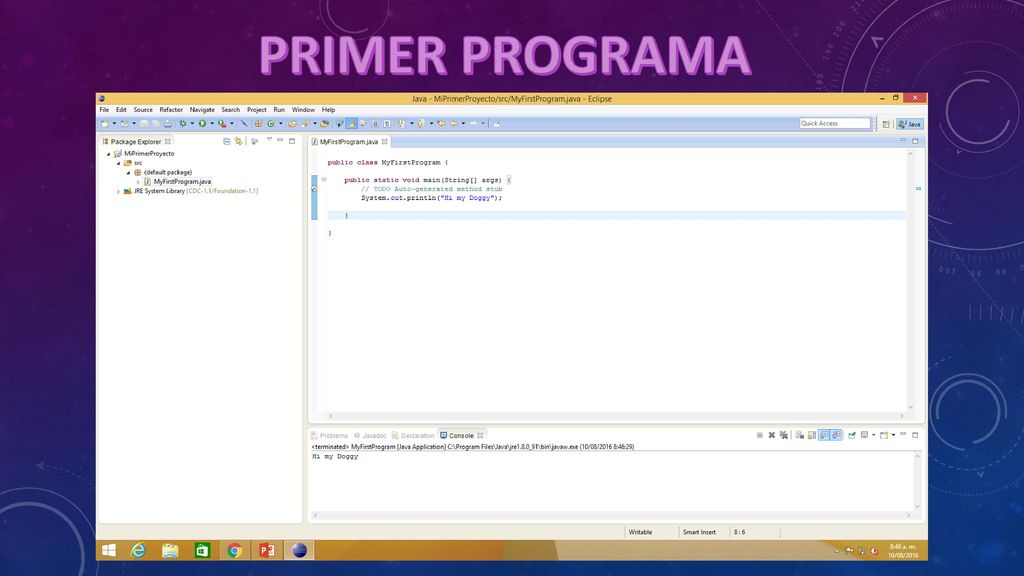Click the Print toolbar icon

pos(168,123)
